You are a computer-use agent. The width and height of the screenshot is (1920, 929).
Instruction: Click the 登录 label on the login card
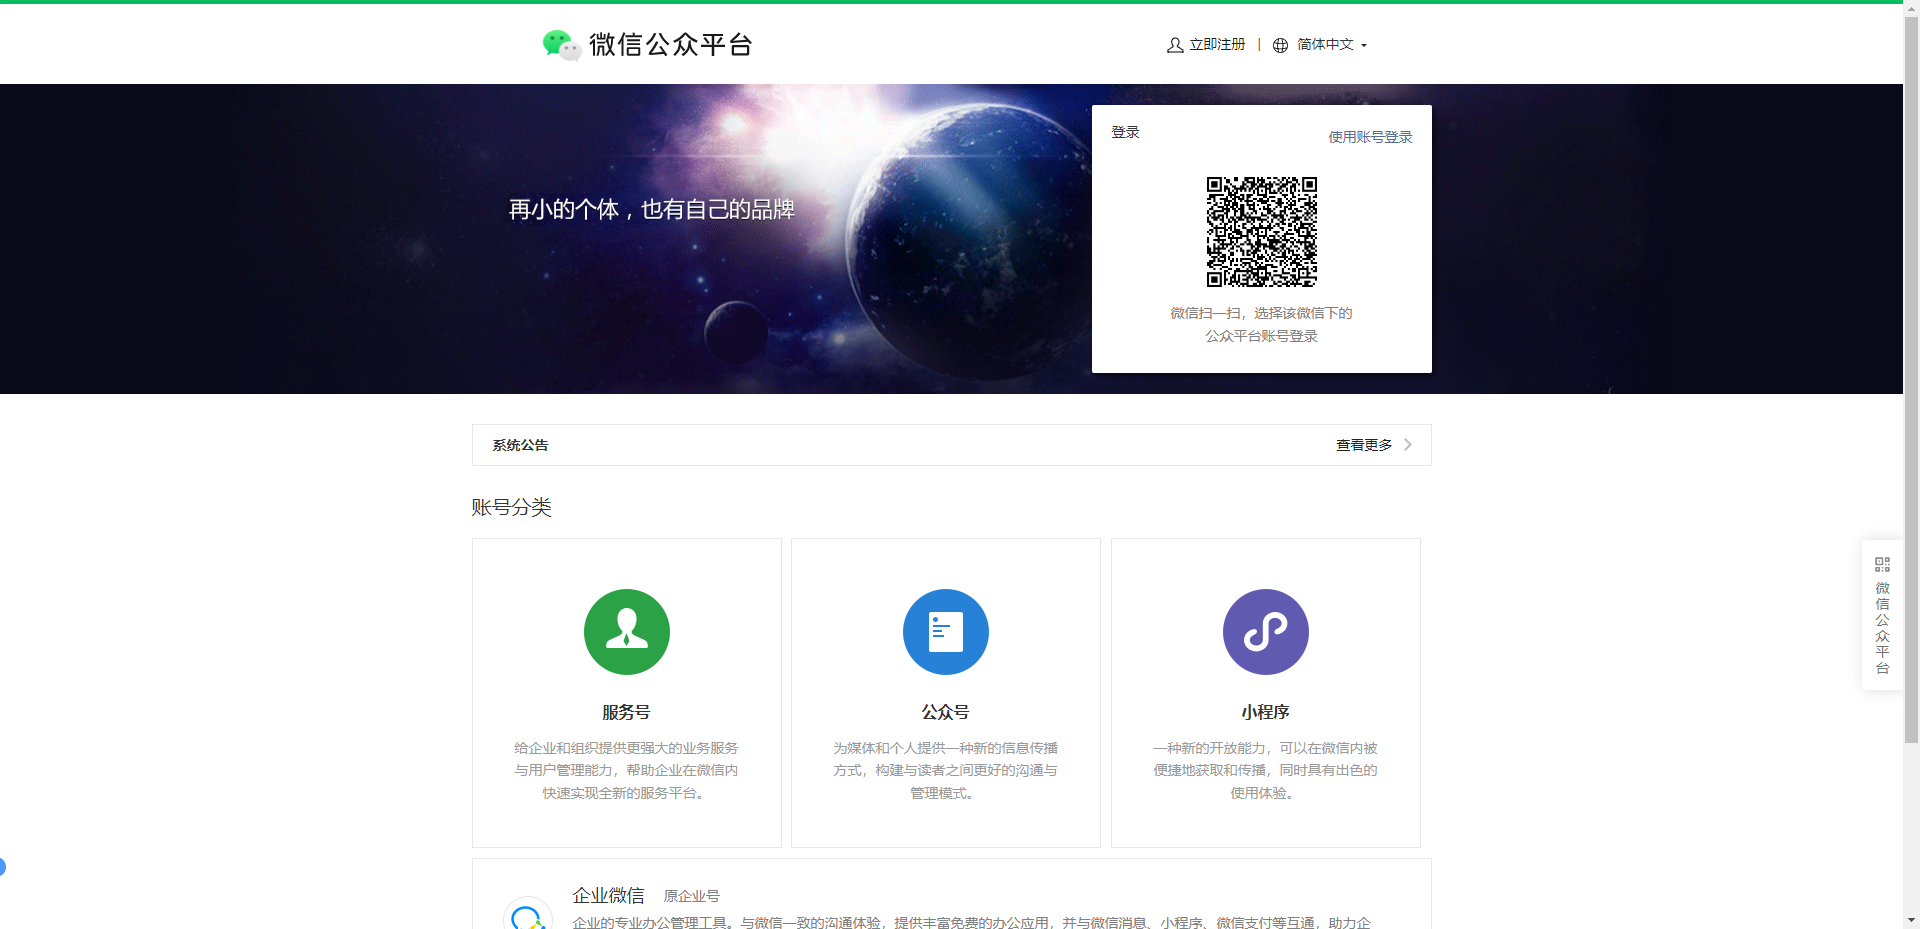coord(1125,131)
